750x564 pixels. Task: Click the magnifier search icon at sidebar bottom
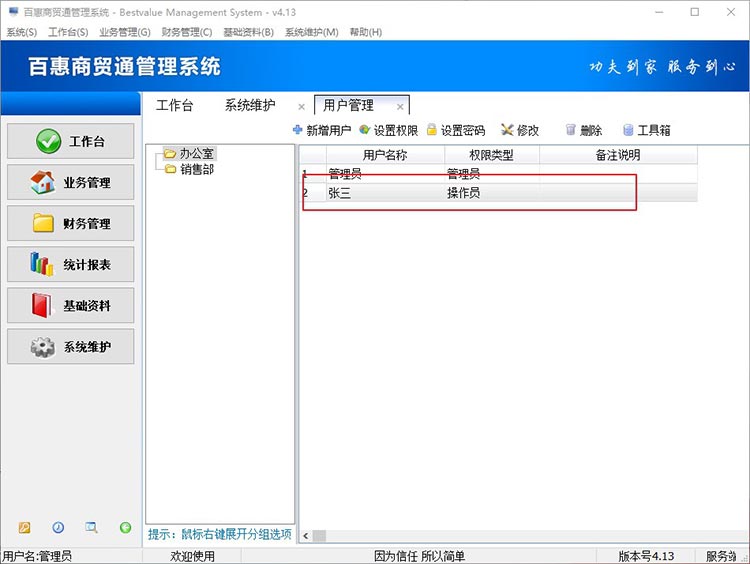tap(91, 527)
